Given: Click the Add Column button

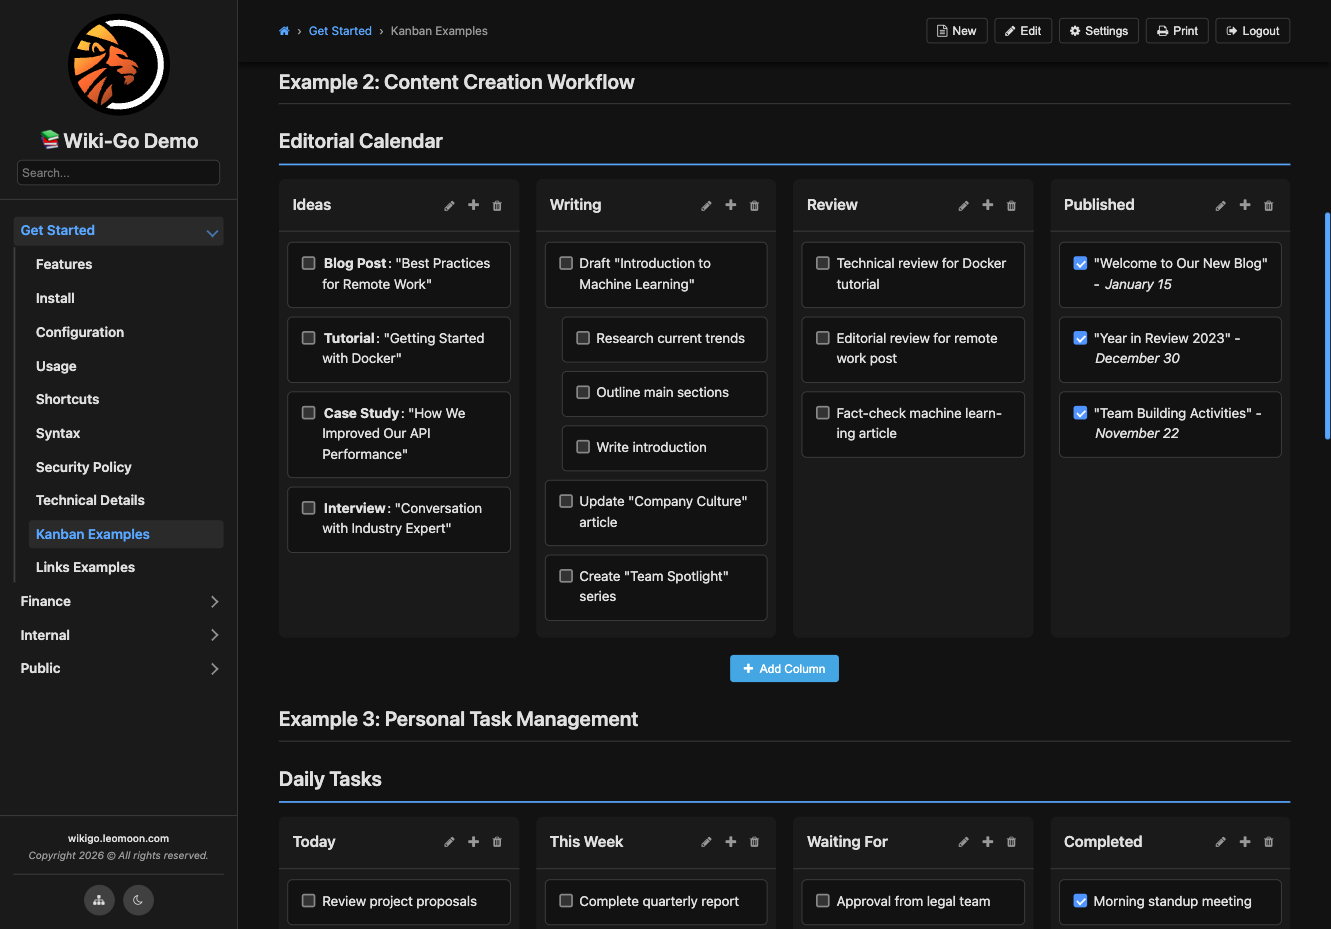Looking at the screenshot, I should [784, 669].
